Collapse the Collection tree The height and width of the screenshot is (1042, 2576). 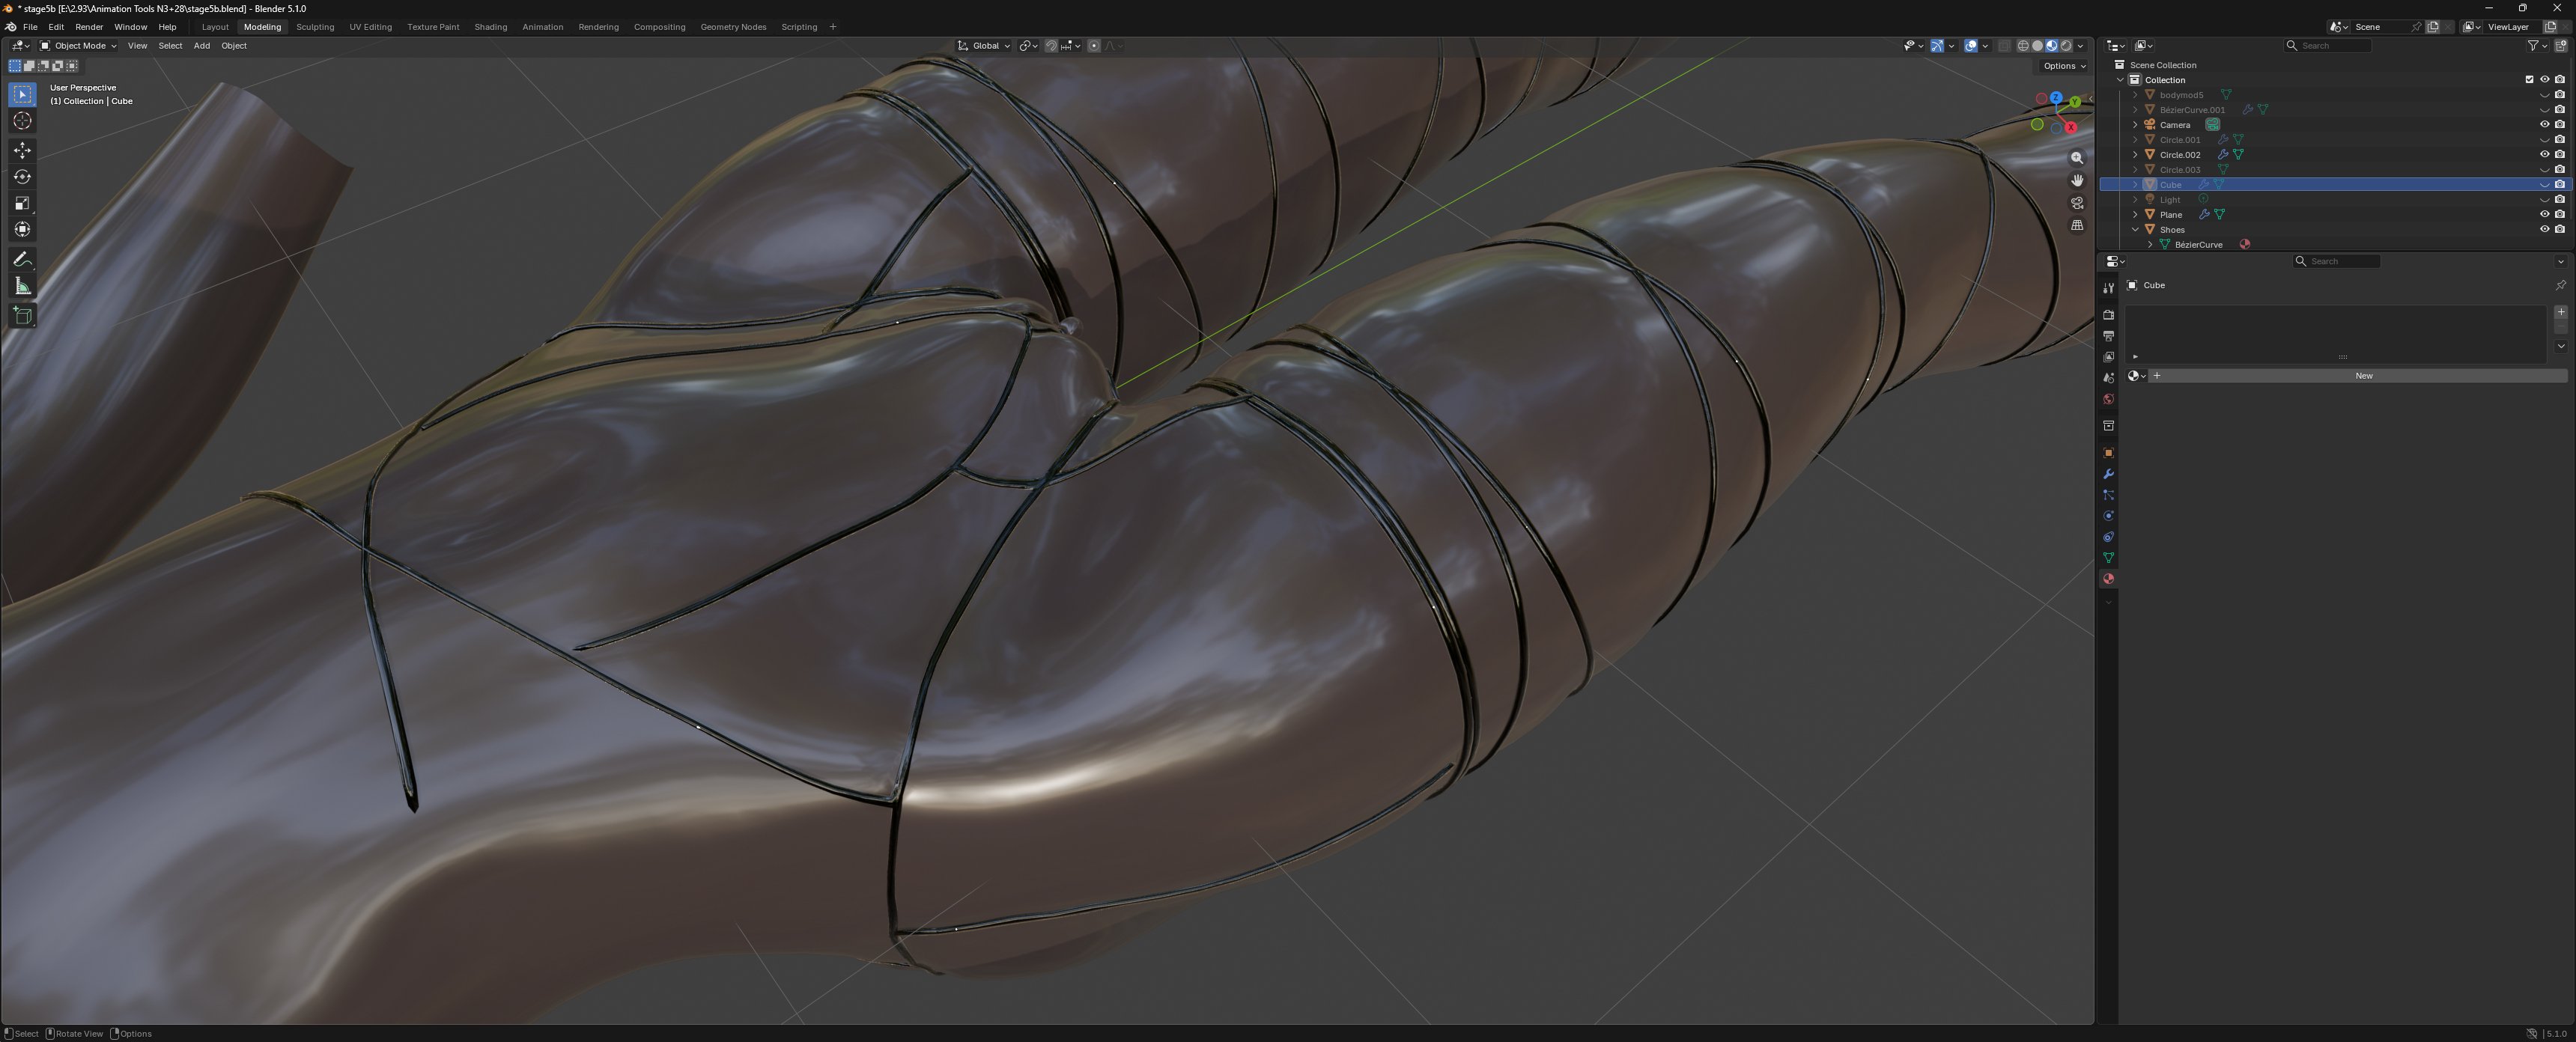tap(2120, 80)
